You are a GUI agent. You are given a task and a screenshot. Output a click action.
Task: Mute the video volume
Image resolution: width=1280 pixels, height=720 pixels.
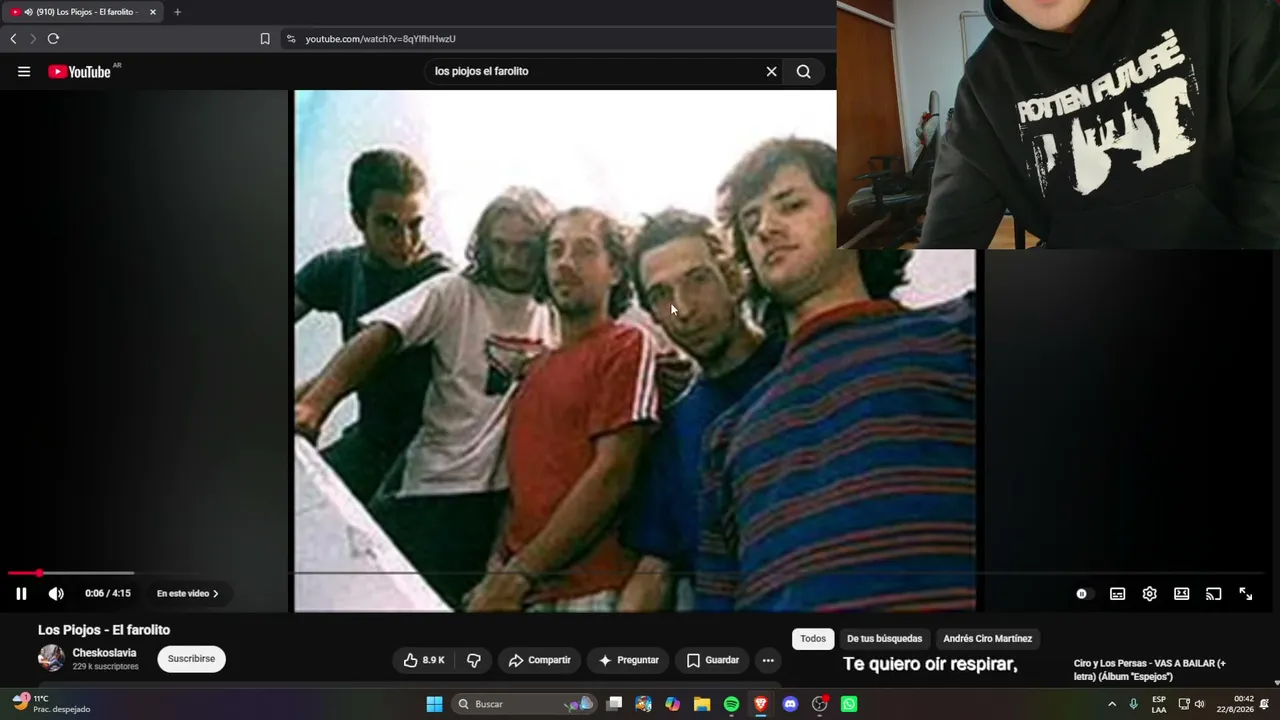pyautogui.click(x=56, y=594)
